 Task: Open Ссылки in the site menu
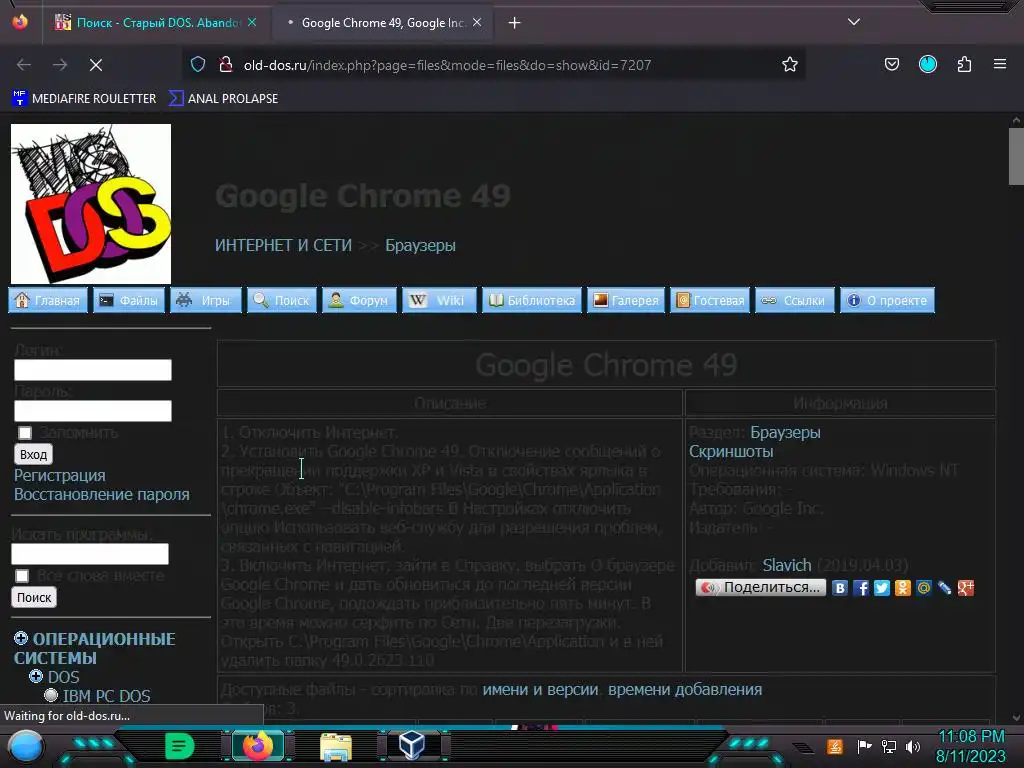coord(795,300)
